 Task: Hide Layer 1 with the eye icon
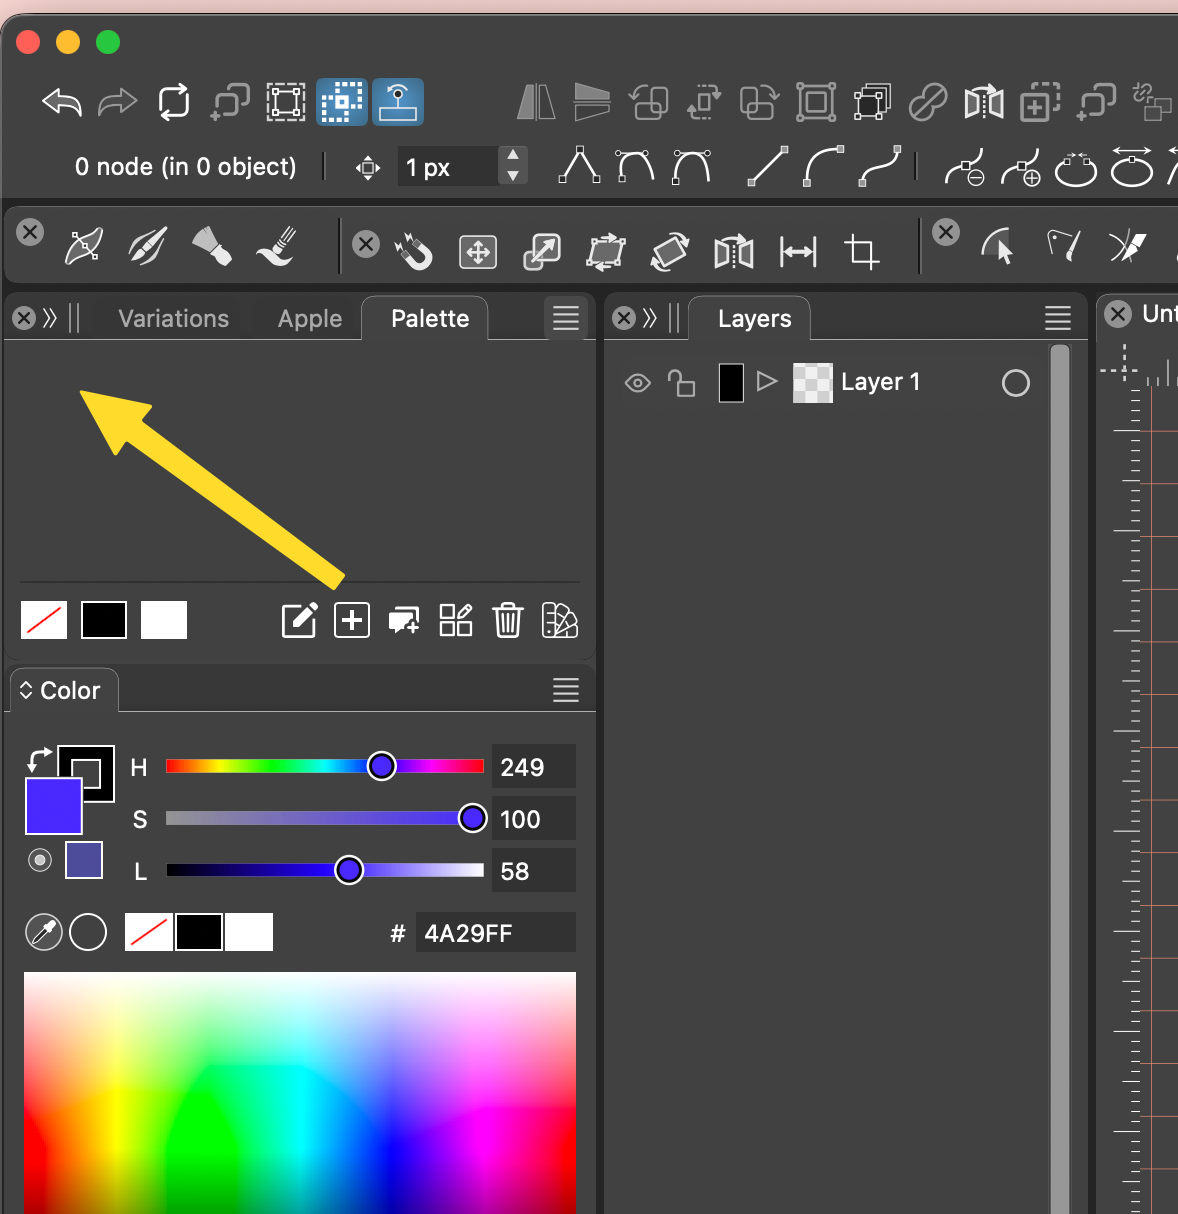(x=637, y=383)
